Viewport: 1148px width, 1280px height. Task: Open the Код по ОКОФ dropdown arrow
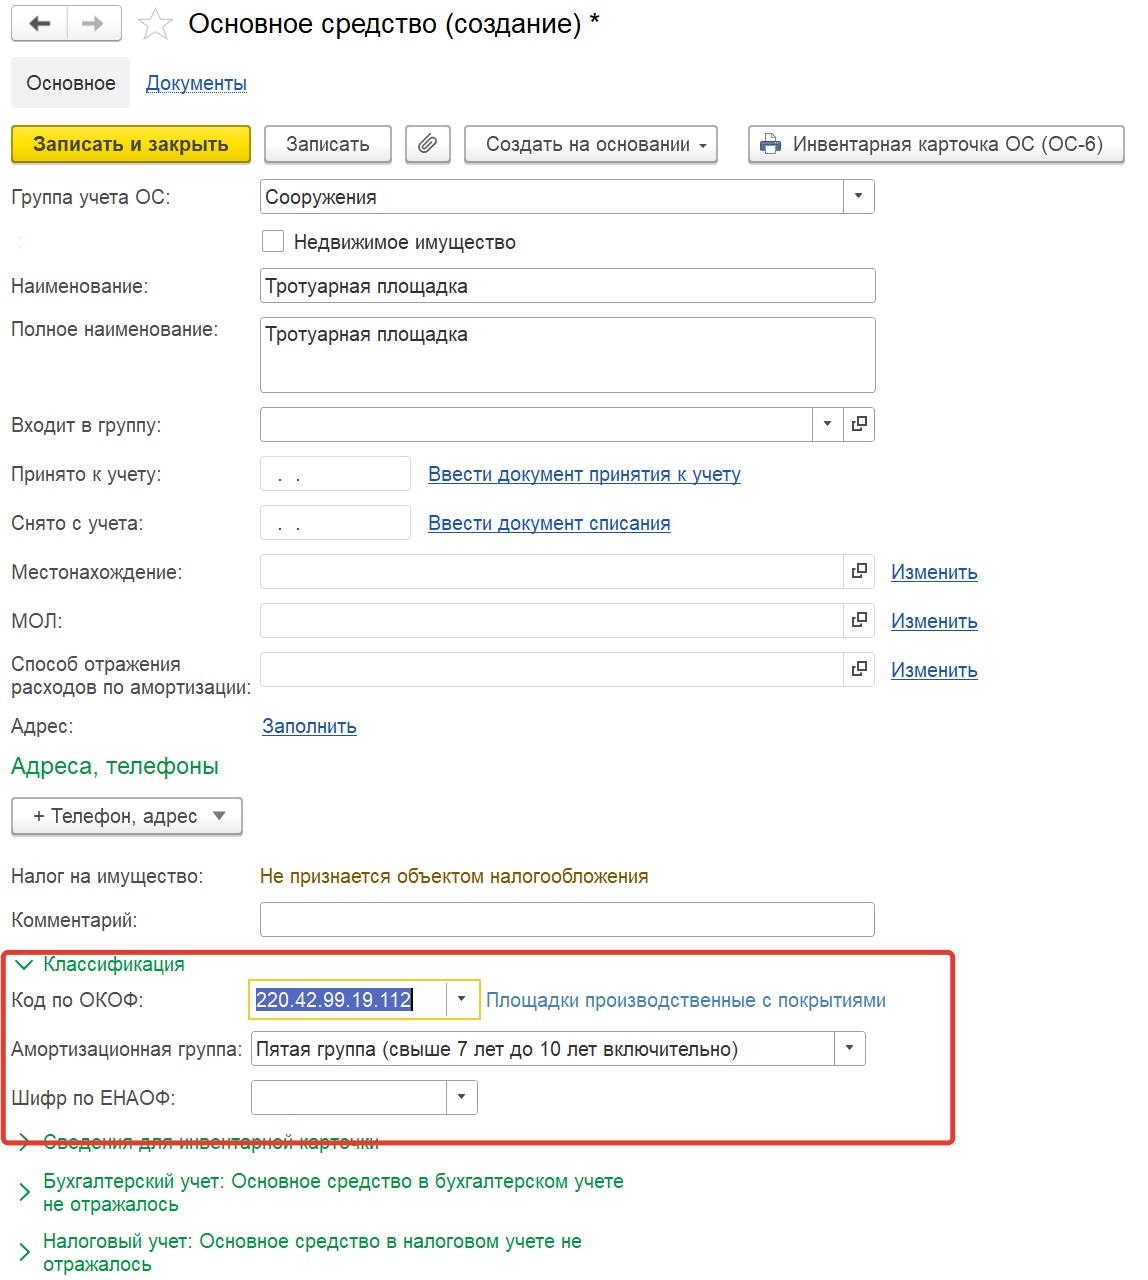461,999
